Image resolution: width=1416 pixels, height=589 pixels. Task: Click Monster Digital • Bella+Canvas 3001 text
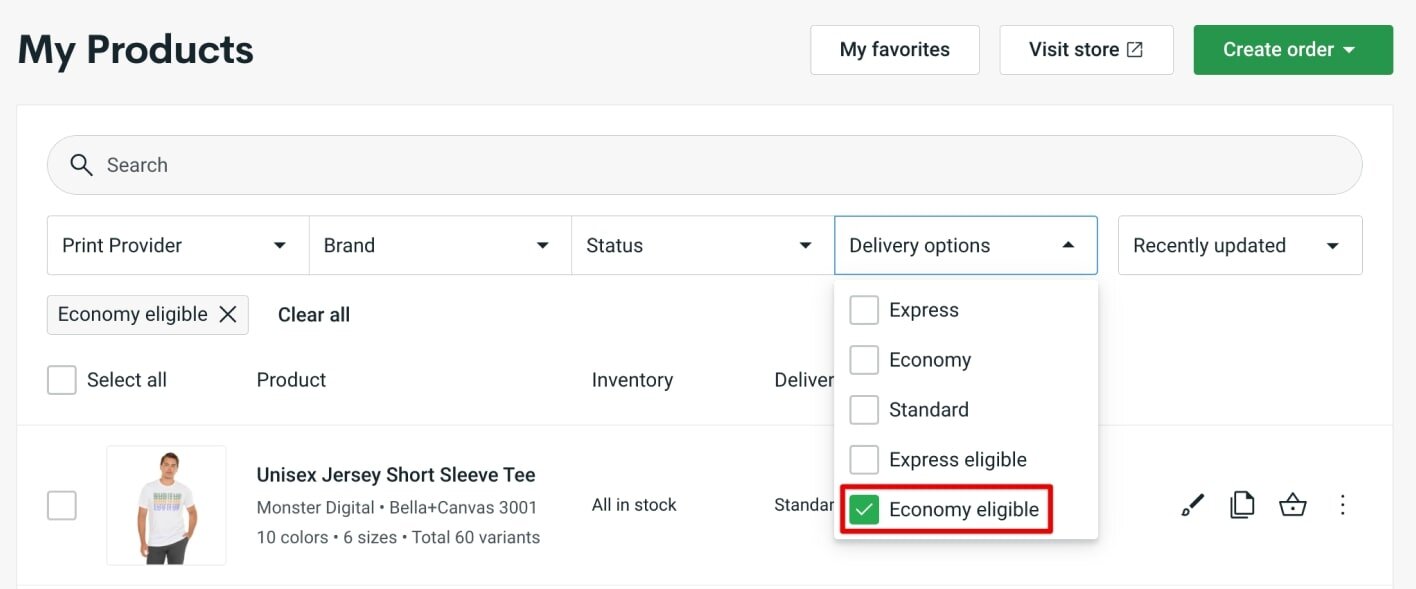point(397,507)
